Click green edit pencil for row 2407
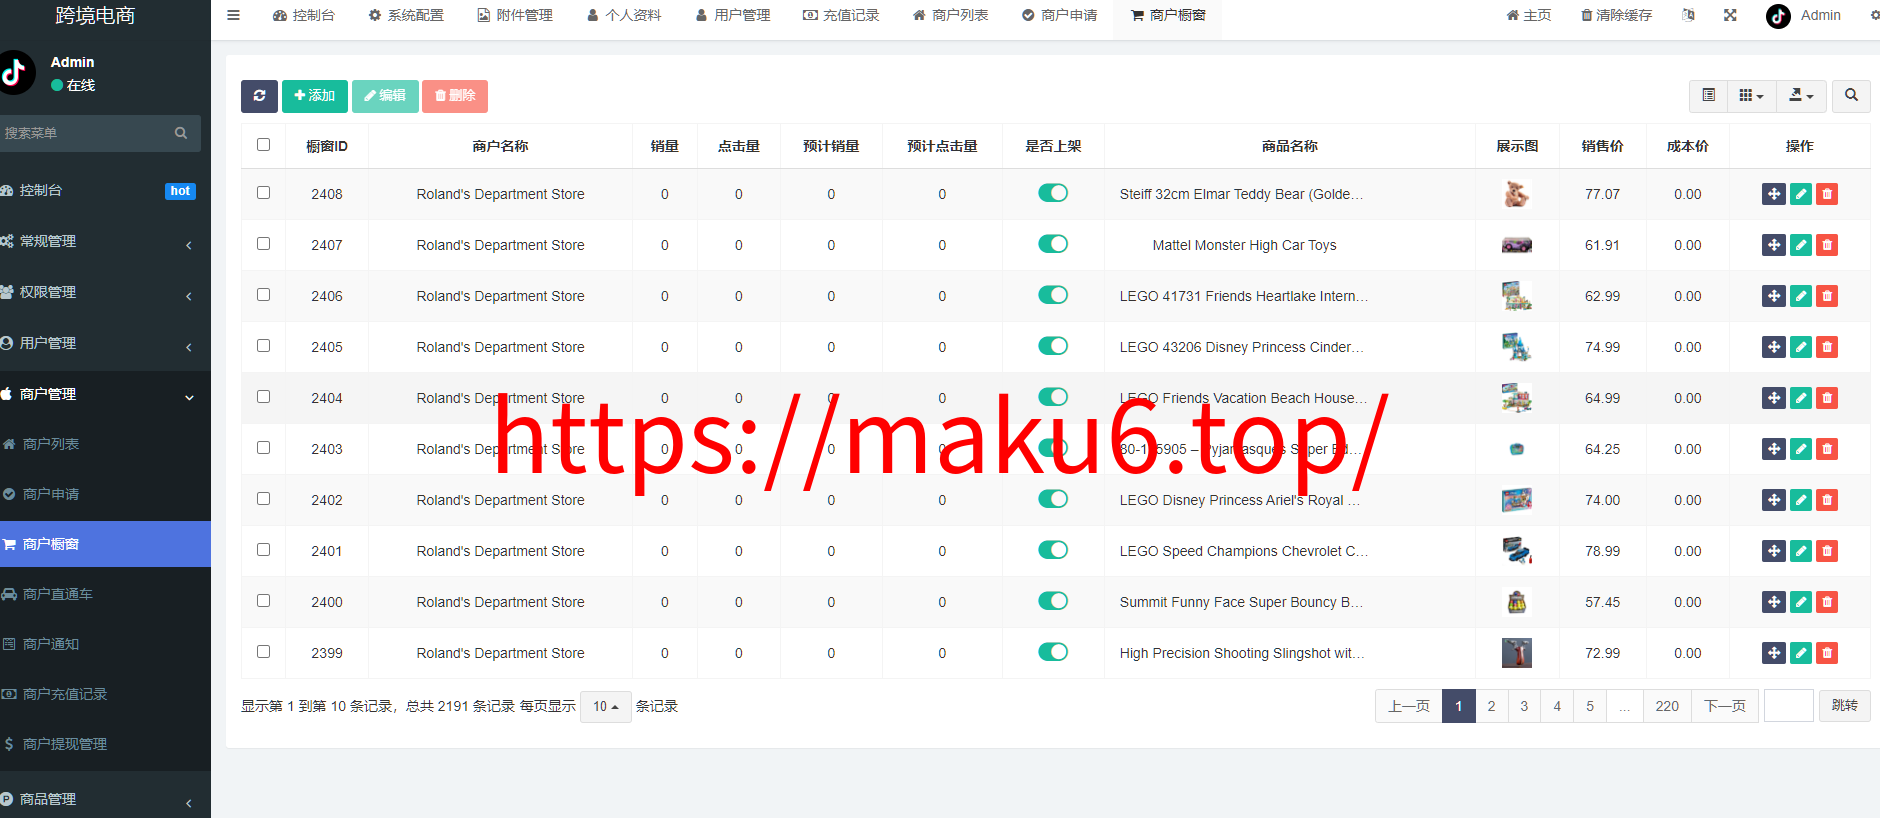The height and width of the screenshot is (818, 1880). [x=1801, y=245]
